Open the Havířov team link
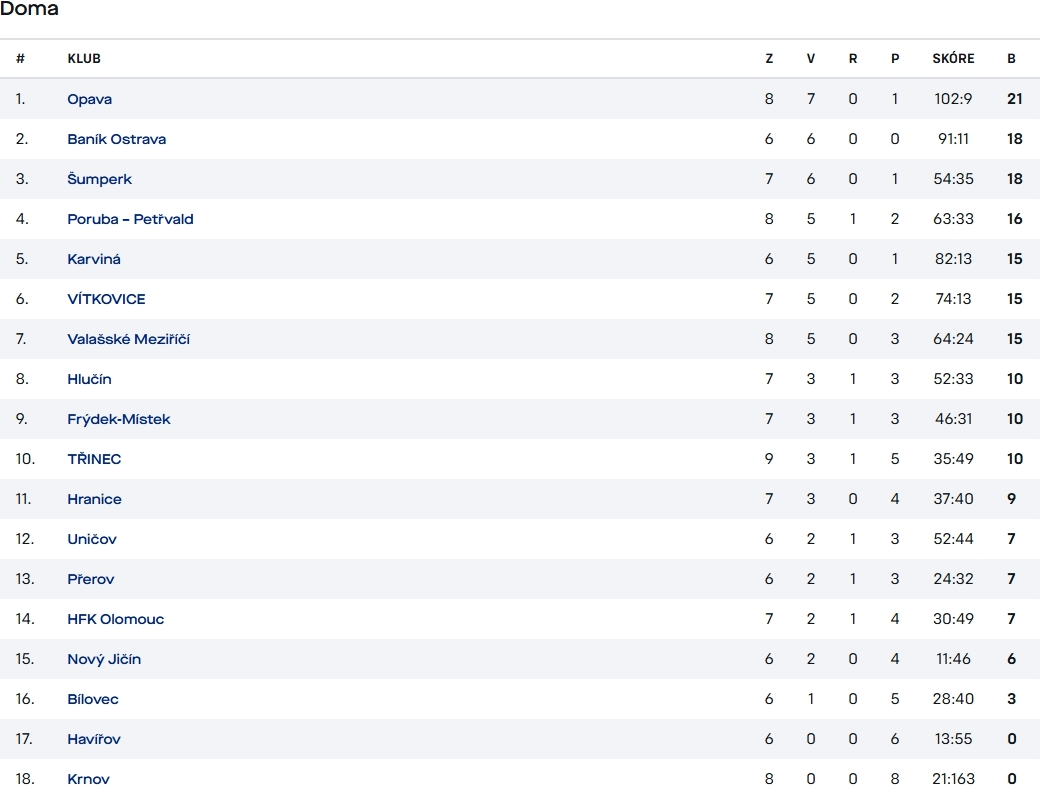 click(94, 739)
